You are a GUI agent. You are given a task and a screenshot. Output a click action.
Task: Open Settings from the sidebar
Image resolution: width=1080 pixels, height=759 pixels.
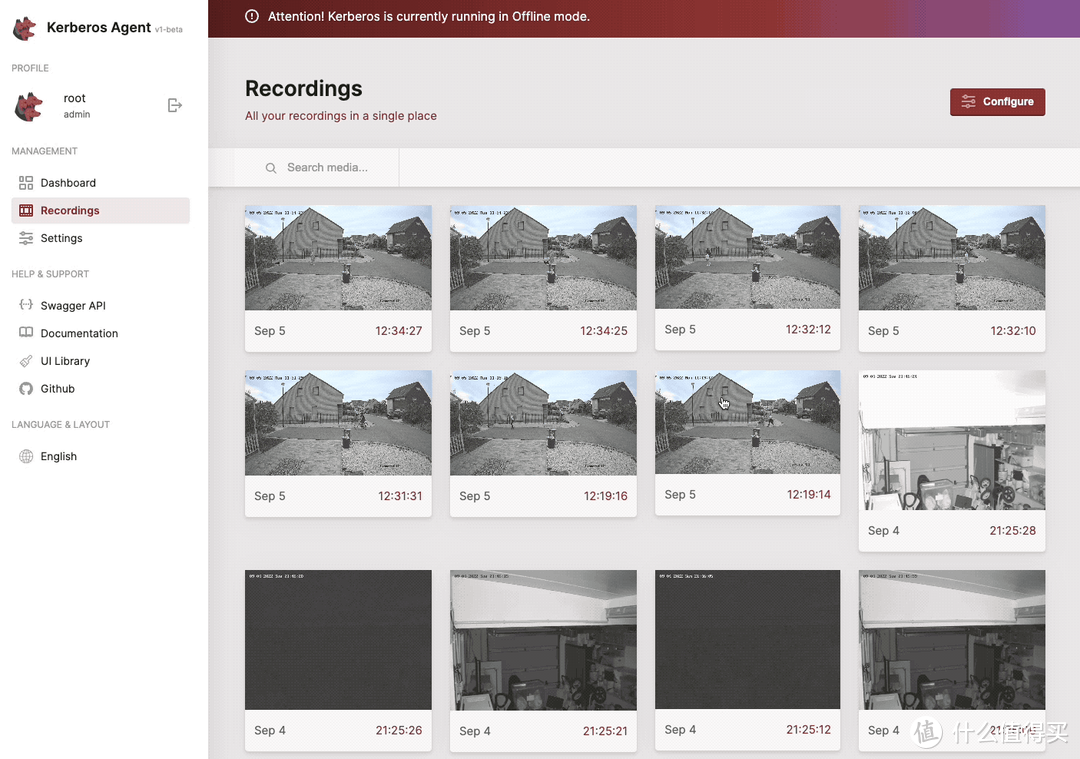[x=61, y=238]
